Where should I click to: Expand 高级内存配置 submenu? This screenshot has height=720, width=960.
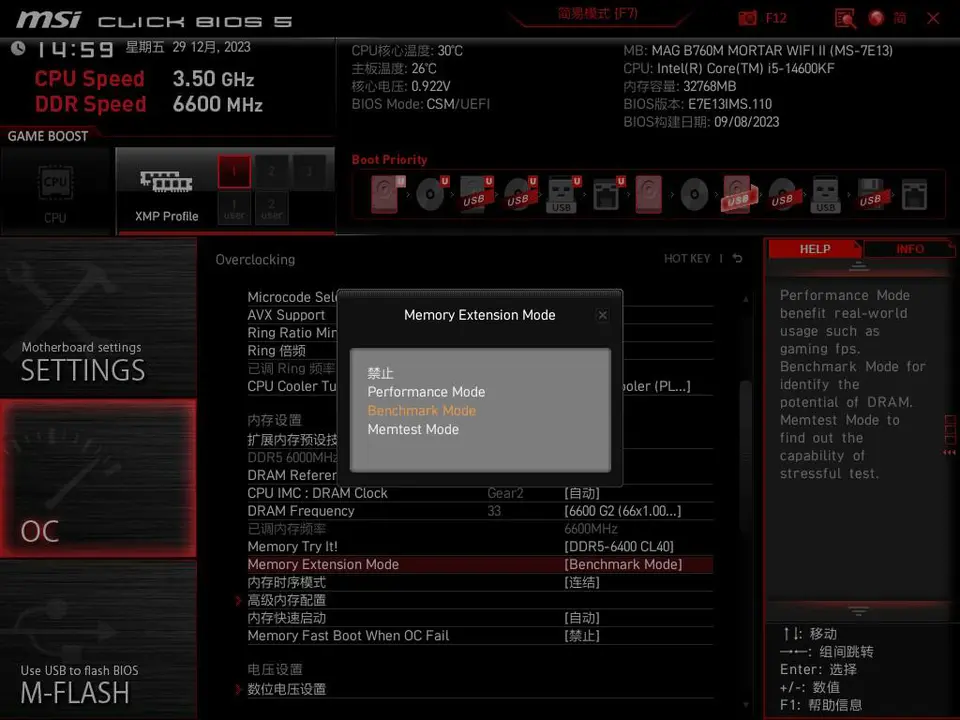pos(286,600)
